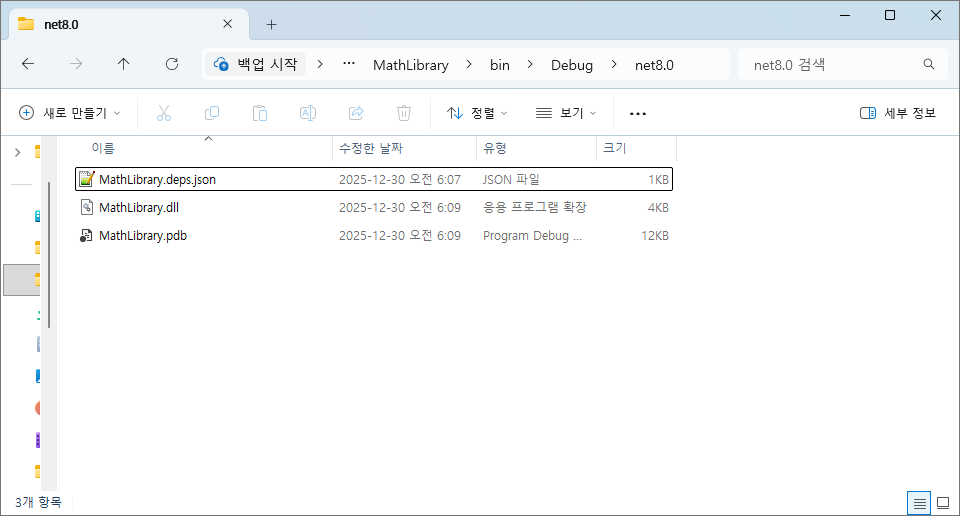The image size is (960, 516).
Task: Click the Share icon in toolbar
Action: [356, 113]
